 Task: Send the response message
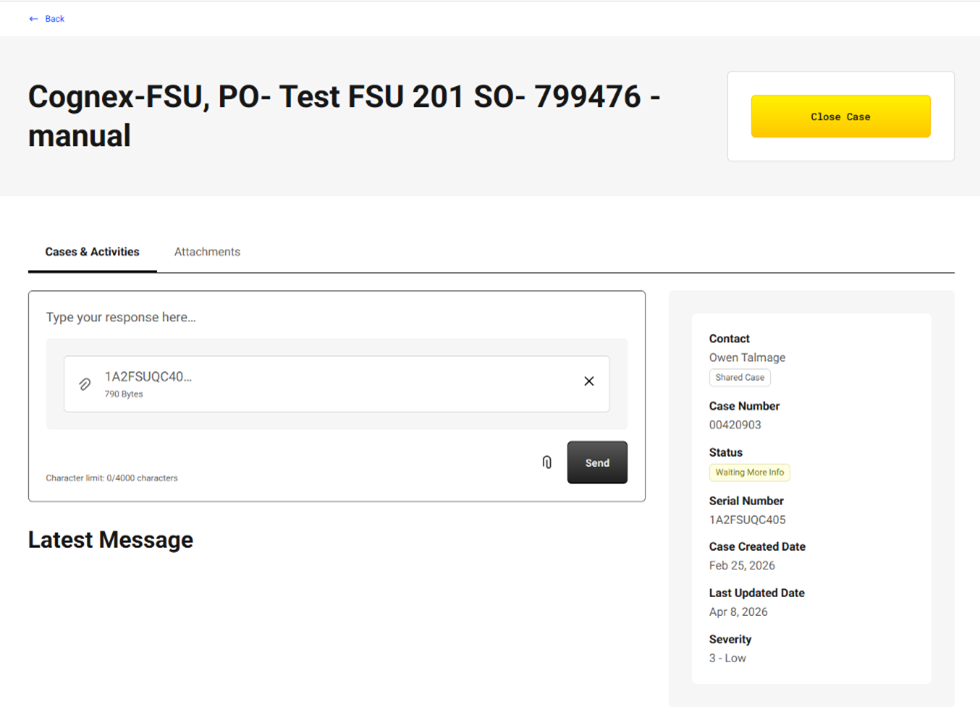[597, 462]
